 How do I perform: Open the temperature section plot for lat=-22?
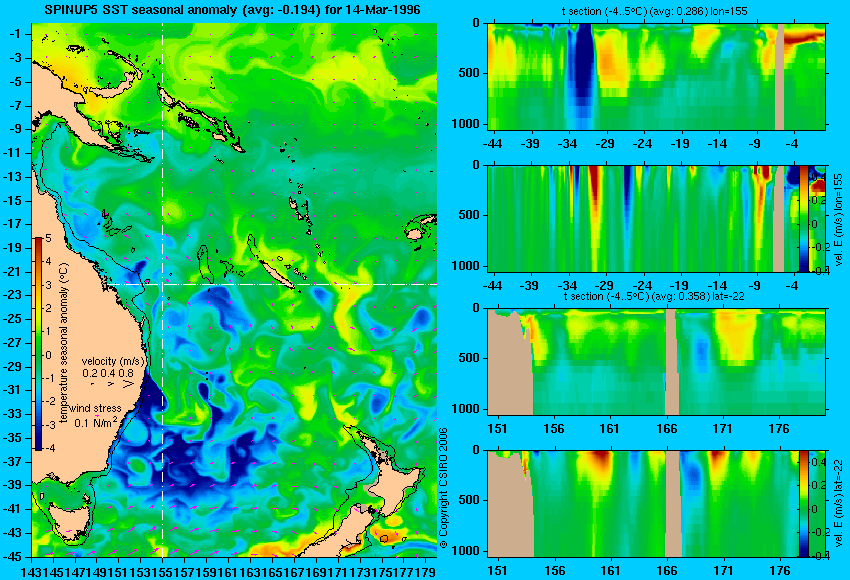click(656, 362)
